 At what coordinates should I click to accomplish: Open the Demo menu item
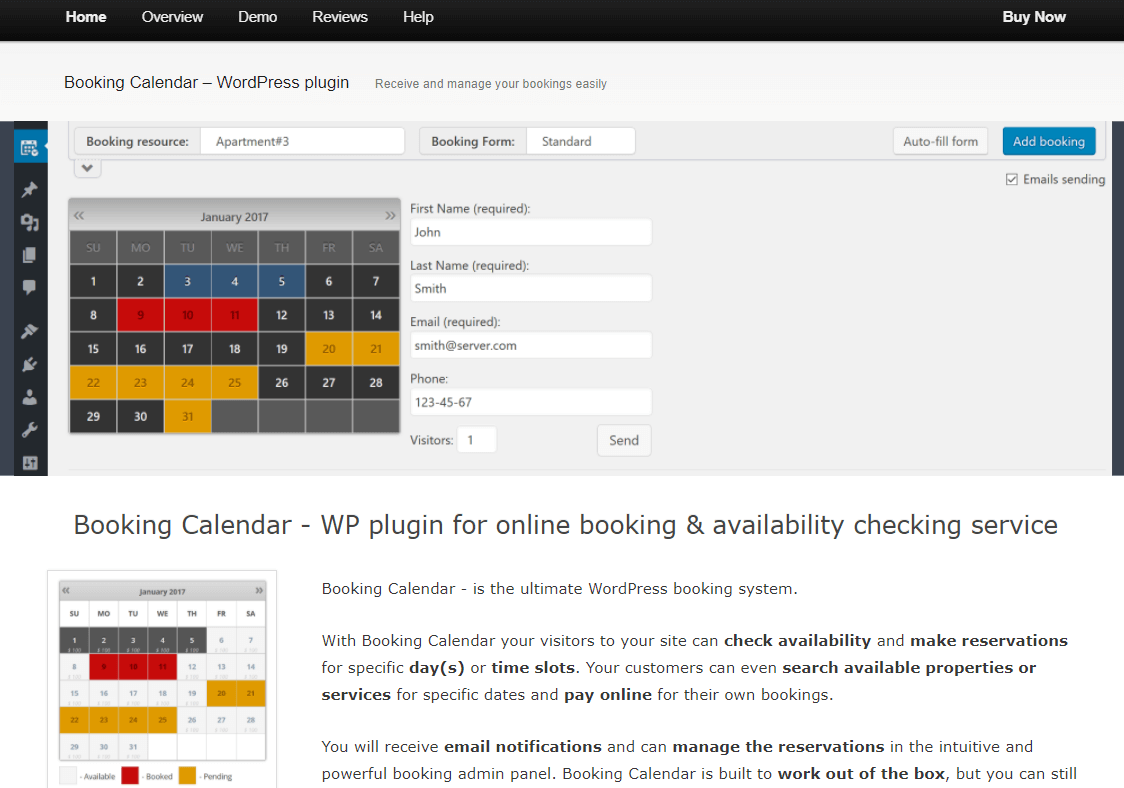[257, 17]
